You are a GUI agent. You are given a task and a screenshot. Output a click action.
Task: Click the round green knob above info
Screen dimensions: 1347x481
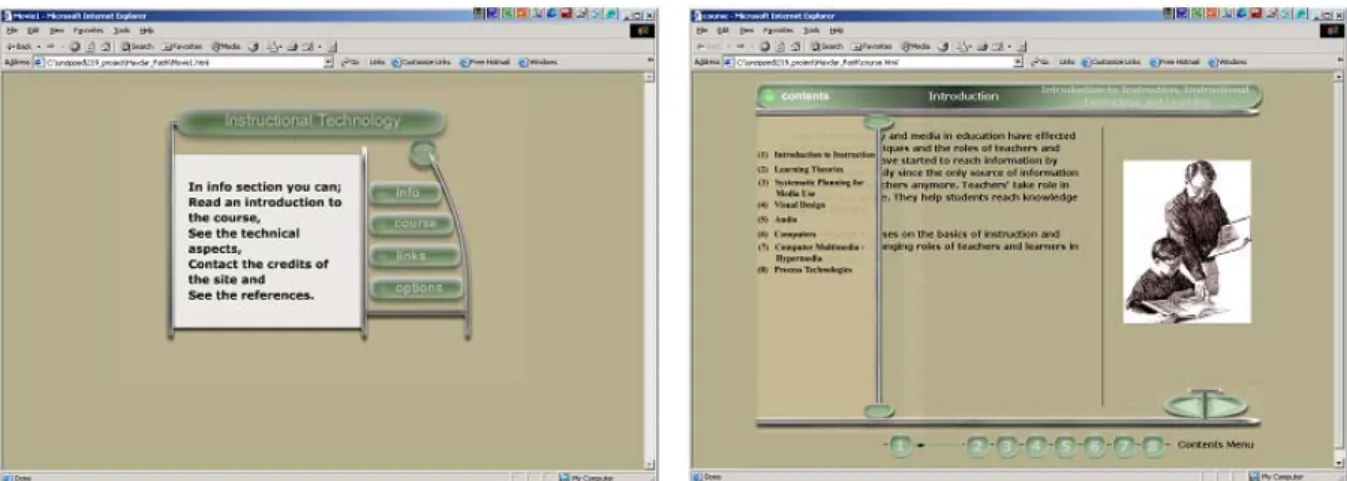click(423, 153)
